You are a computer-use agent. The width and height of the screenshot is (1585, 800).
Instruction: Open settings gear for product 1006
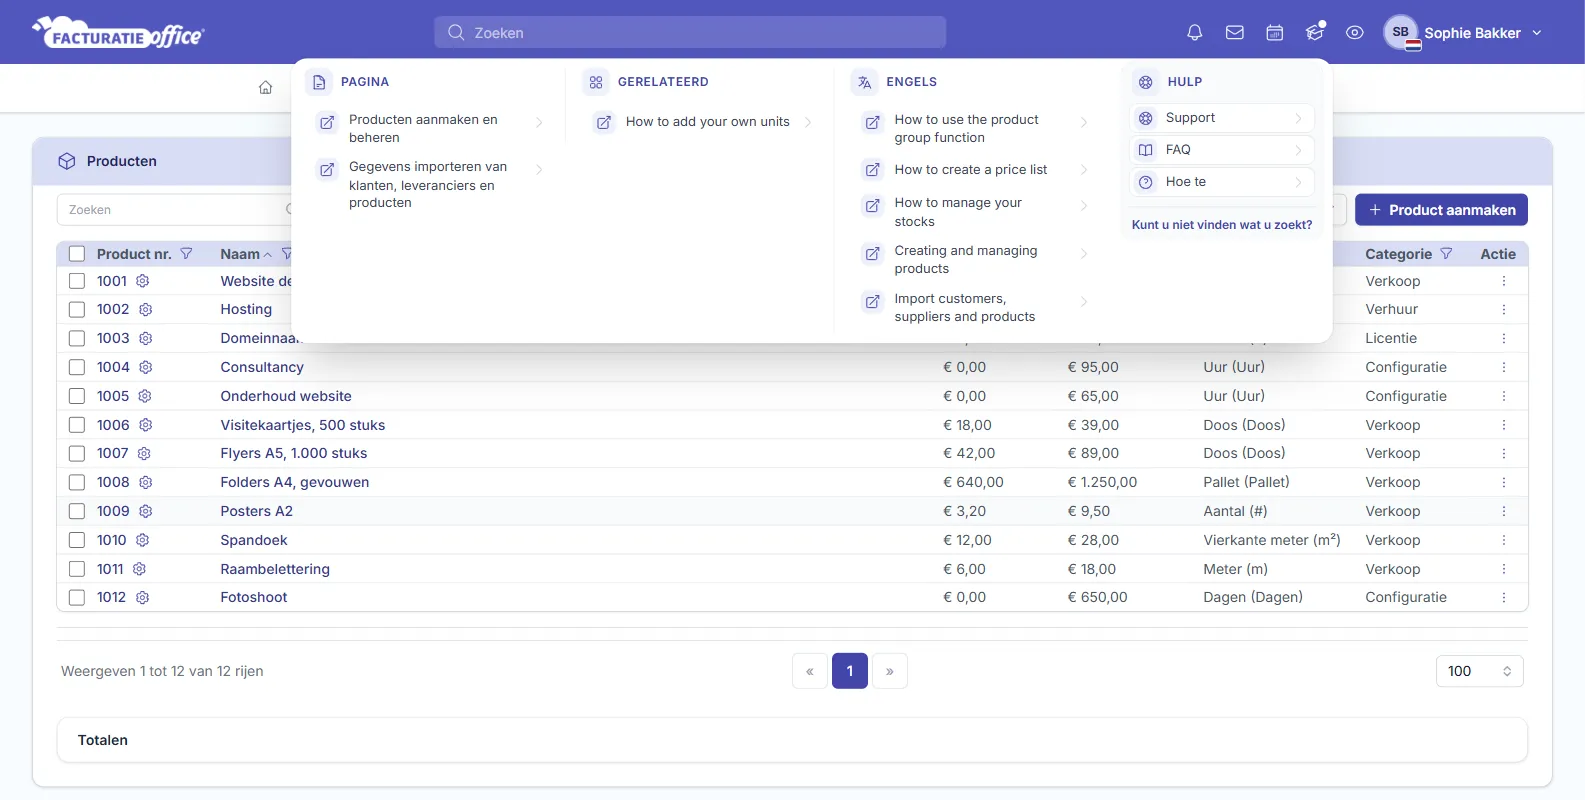coord(145,425)
